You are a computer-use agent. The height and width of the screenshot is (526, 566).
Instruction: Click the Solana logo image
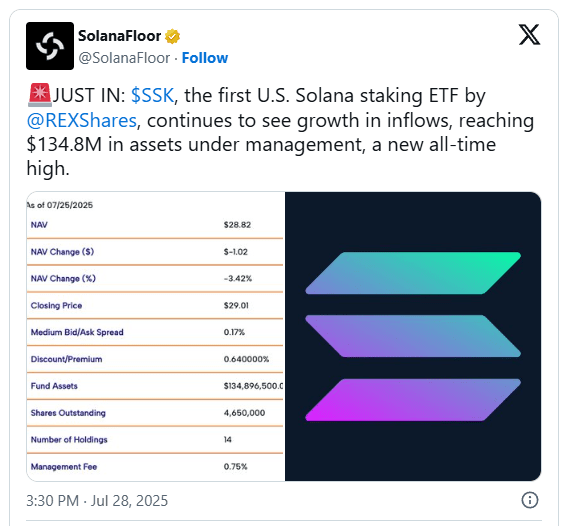pyautogui.click(x=413, y=336)
